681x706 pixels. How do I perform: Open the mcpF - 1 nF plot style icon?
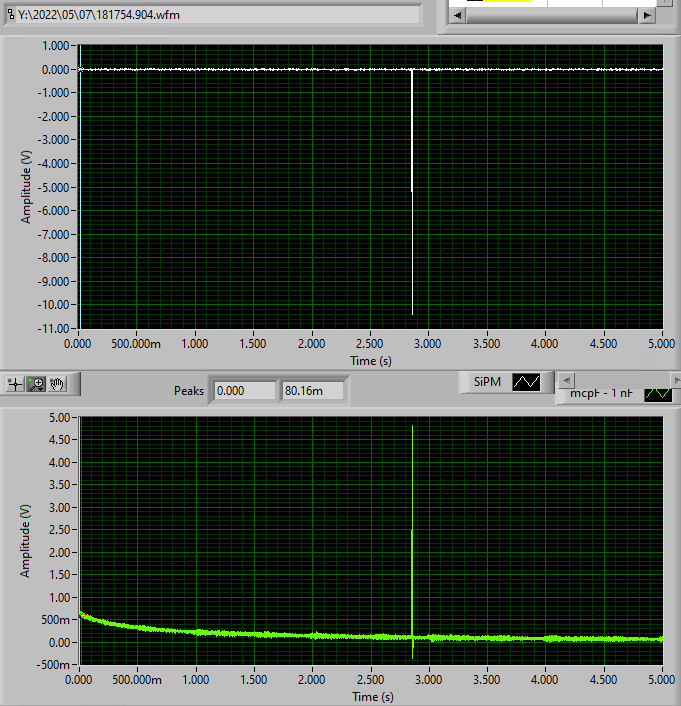[658, 394]
